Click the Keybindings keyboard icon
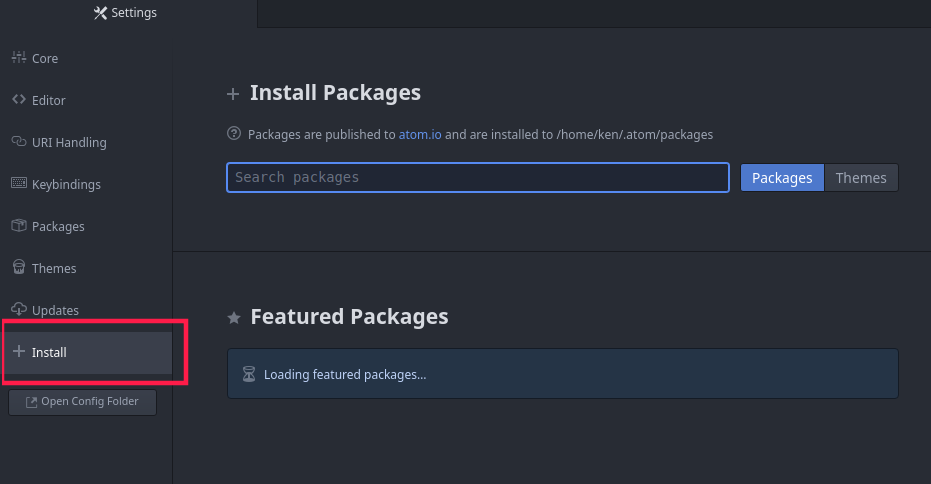Screen dimensions: 931x484 click(18, 184)
